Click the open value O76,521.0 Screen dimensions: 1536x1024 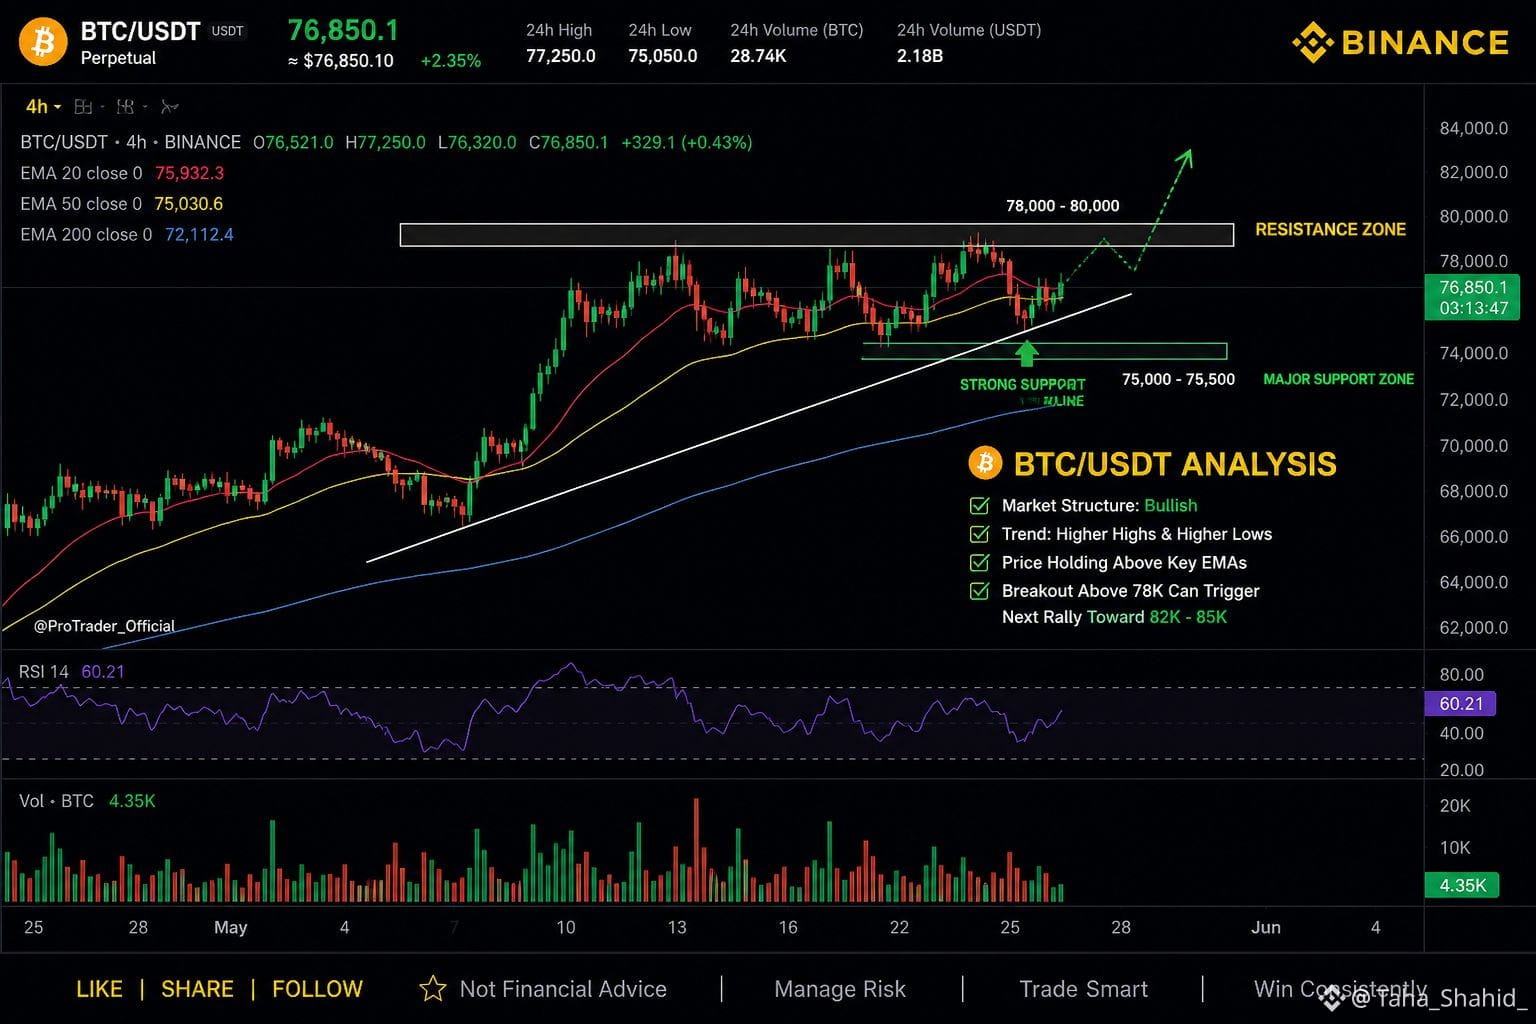[x=293, y=142]
